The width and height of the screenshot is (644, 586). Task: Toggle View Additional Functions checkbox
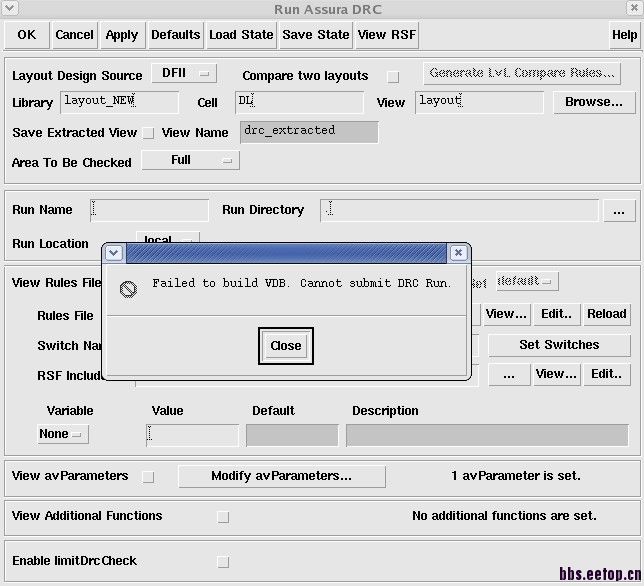(223, 517)
